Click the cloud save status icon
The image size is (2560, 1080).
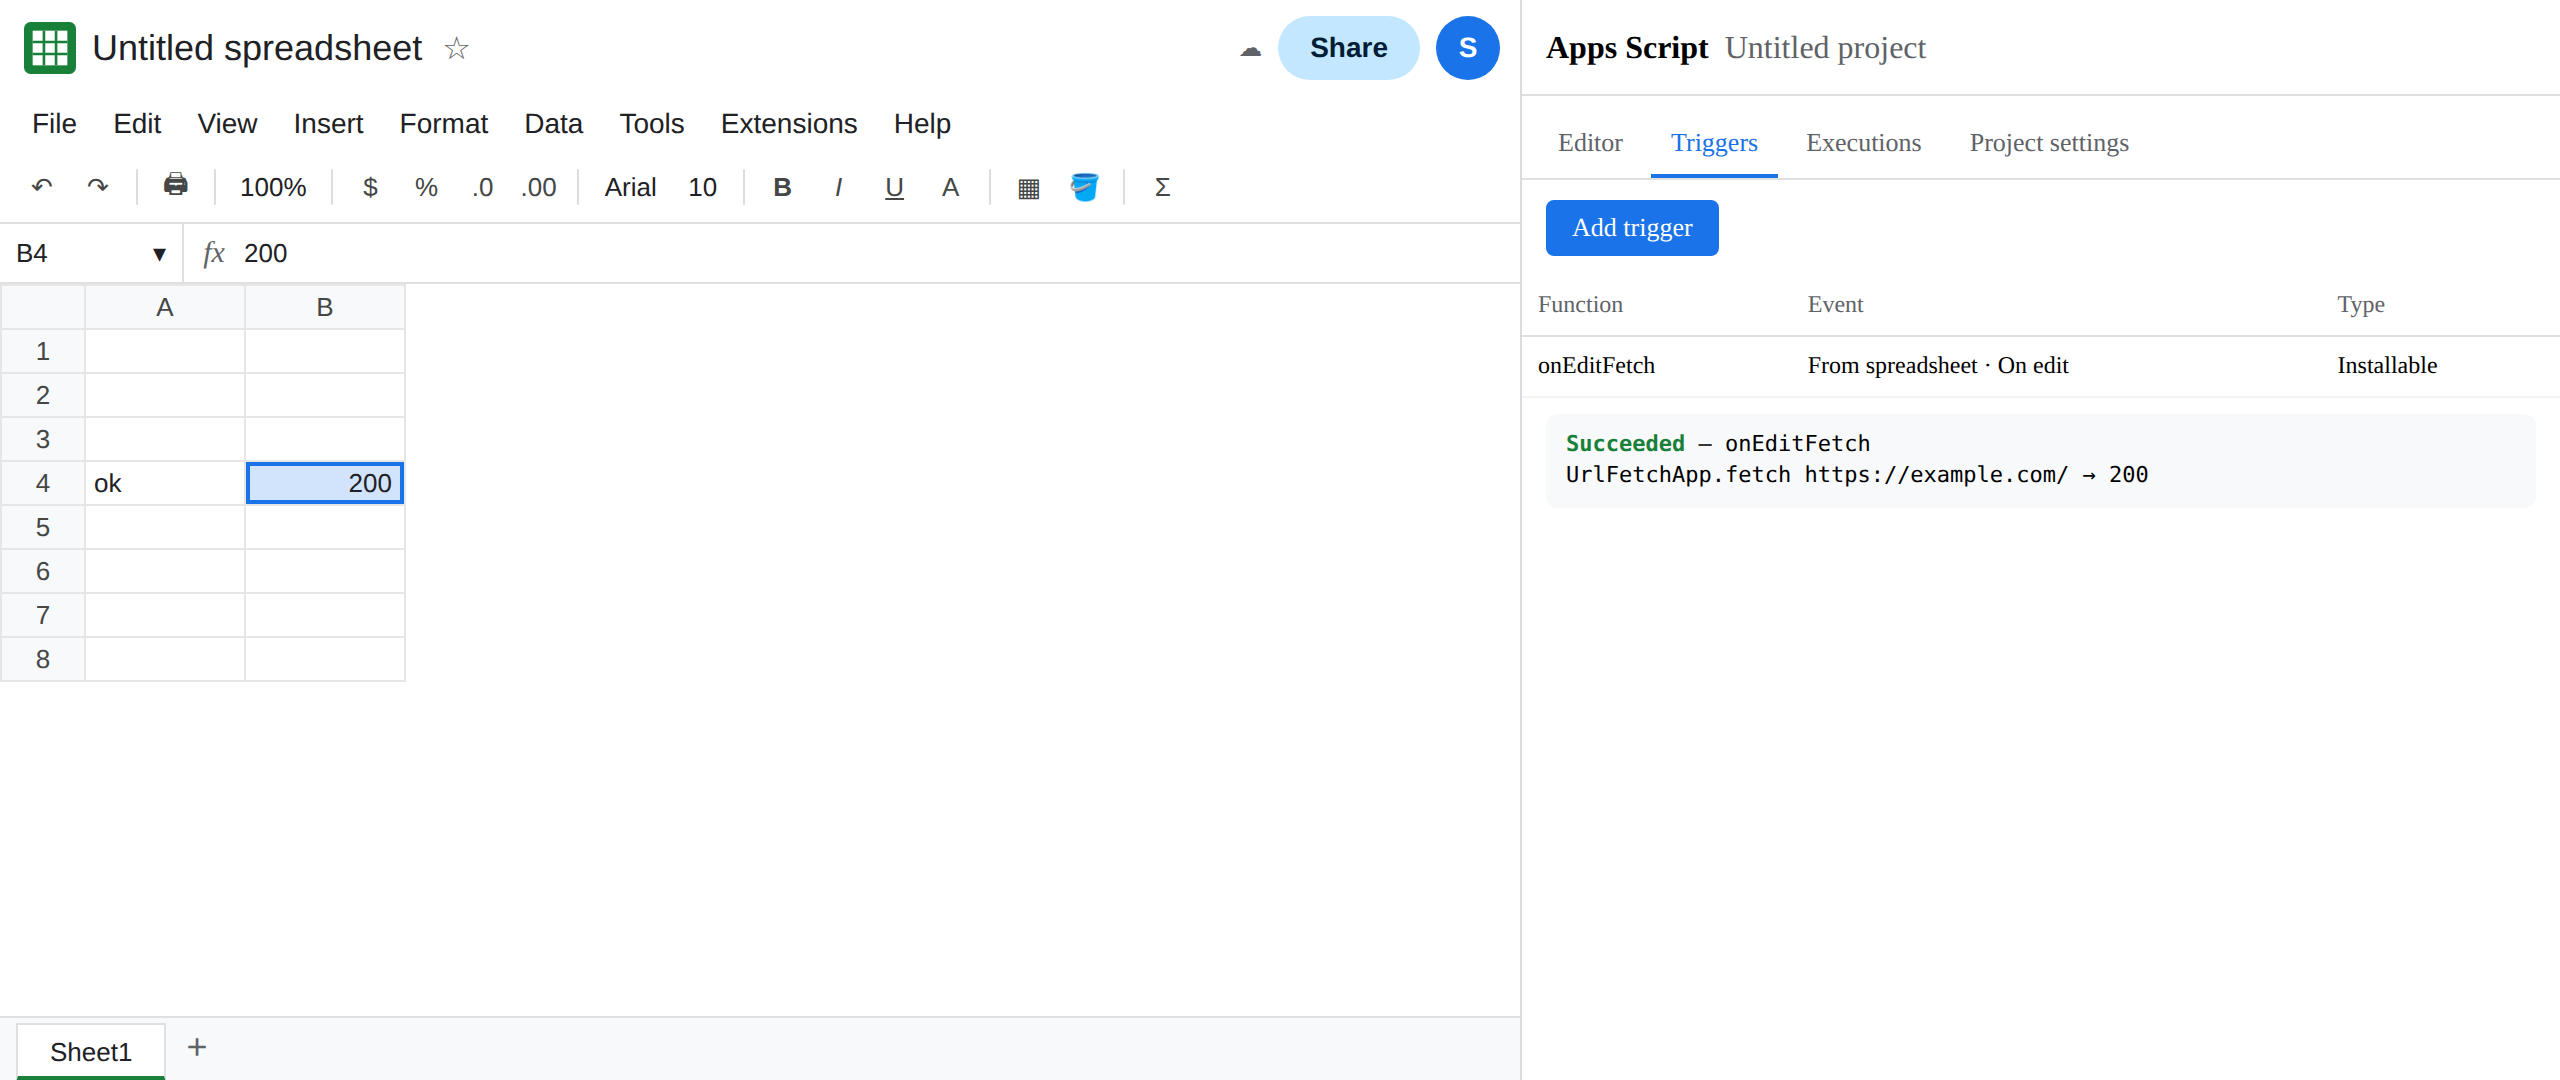(1250, 49)
